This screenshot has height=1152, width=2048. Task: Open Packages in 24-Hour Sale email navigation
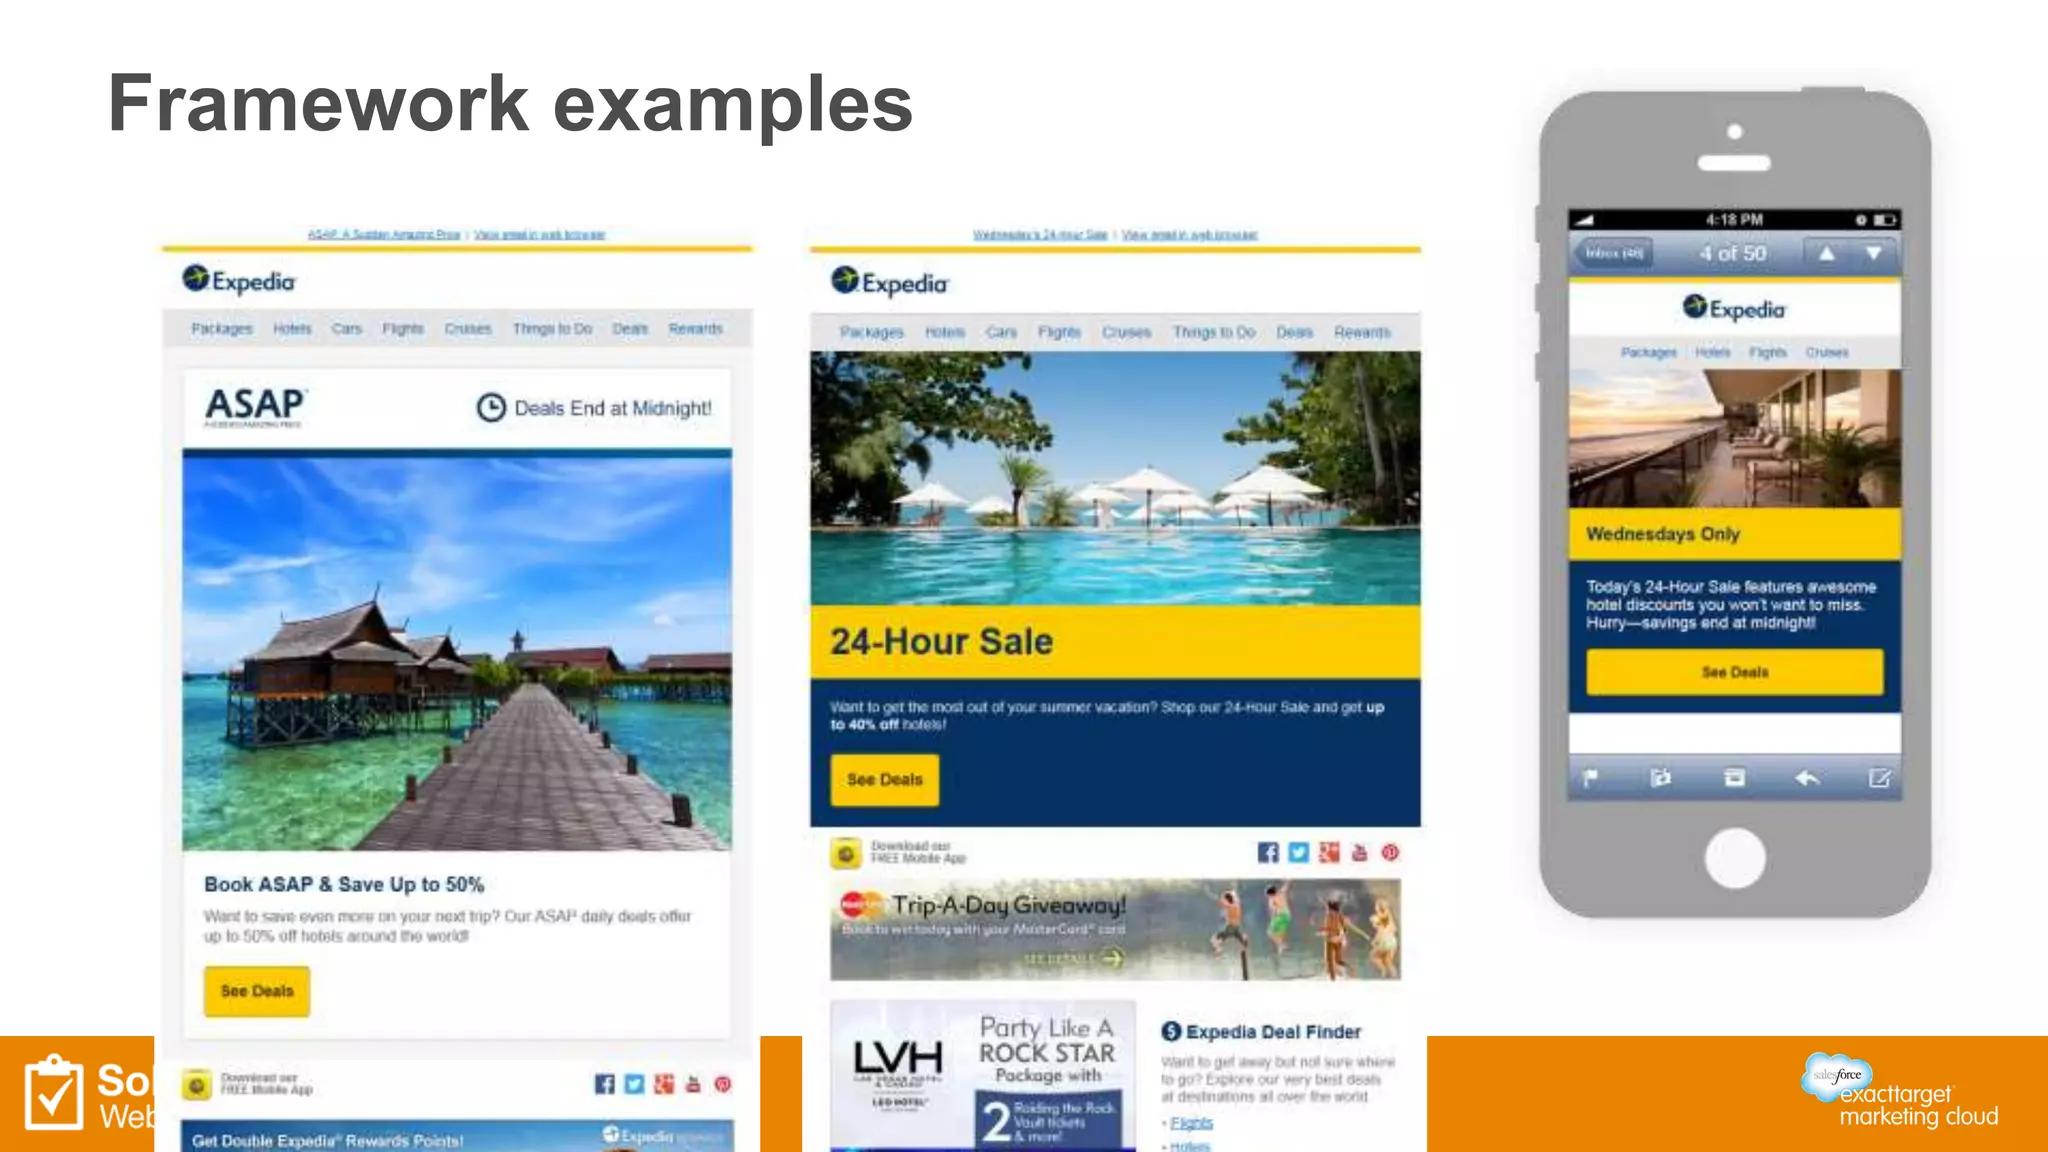coord(872,332)
